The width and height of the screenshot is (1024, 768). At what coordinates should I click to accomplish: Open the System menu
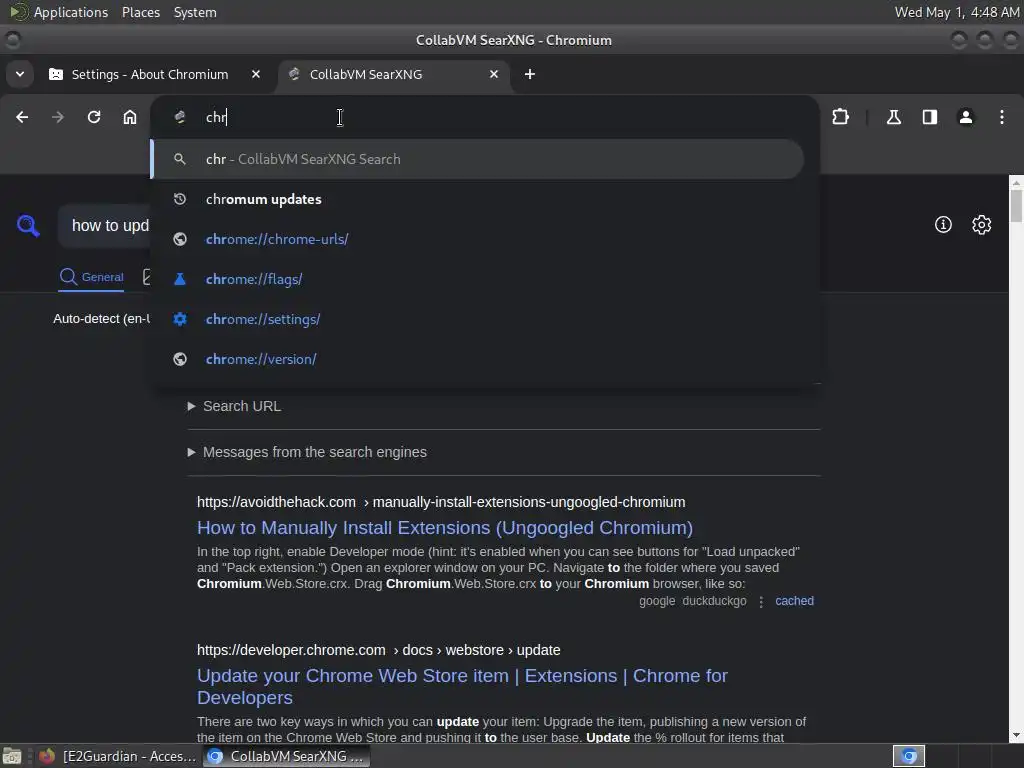pyautogui.click(x=195, y=12)
